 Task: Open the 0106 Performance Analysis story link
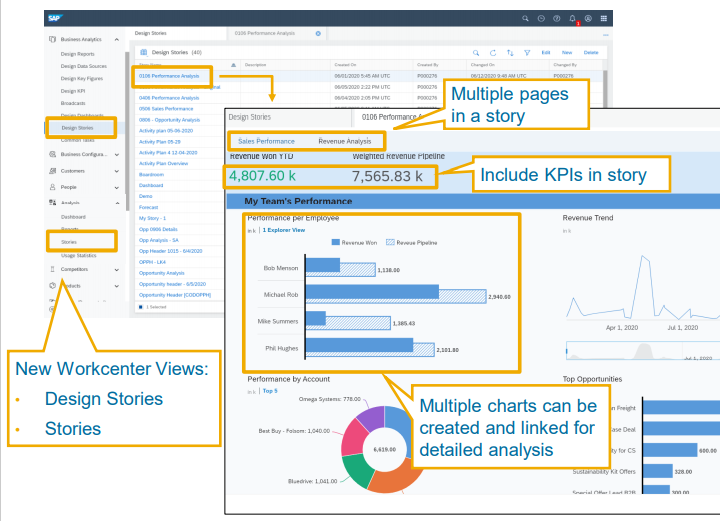[169, 76]
